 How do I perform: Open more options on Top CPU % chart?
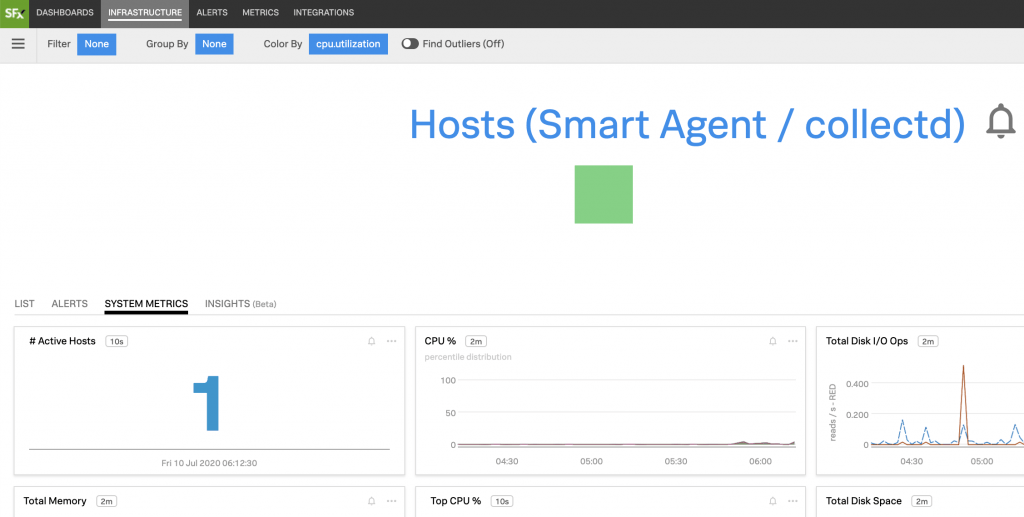tap(792, 501)
